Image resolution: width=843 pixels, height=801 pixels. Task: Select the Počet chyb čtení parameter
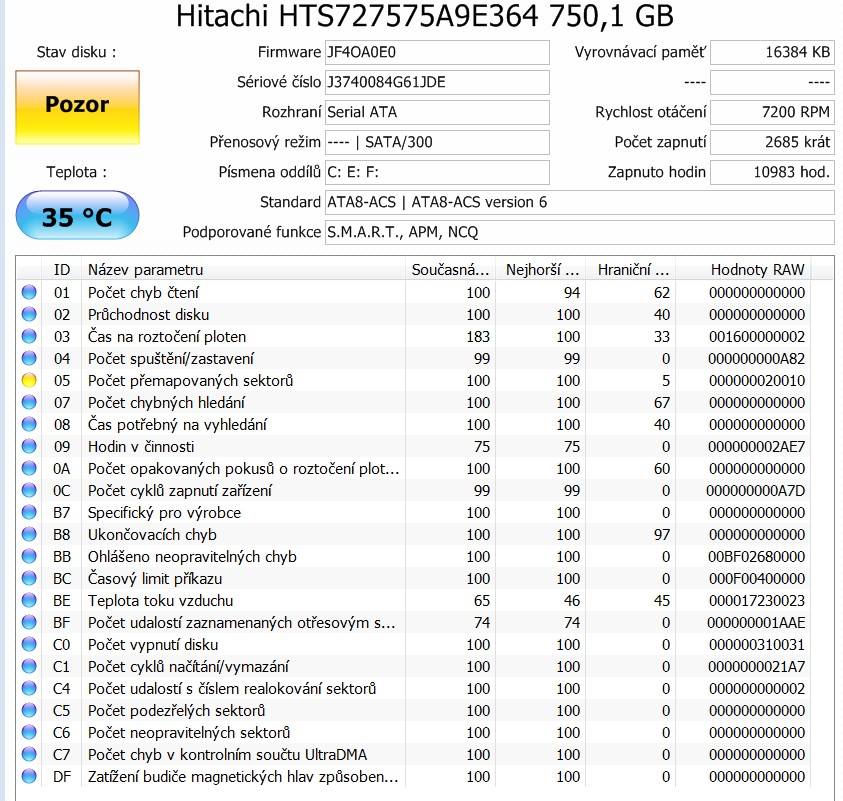pyautogui.click(x=144, y=292)
